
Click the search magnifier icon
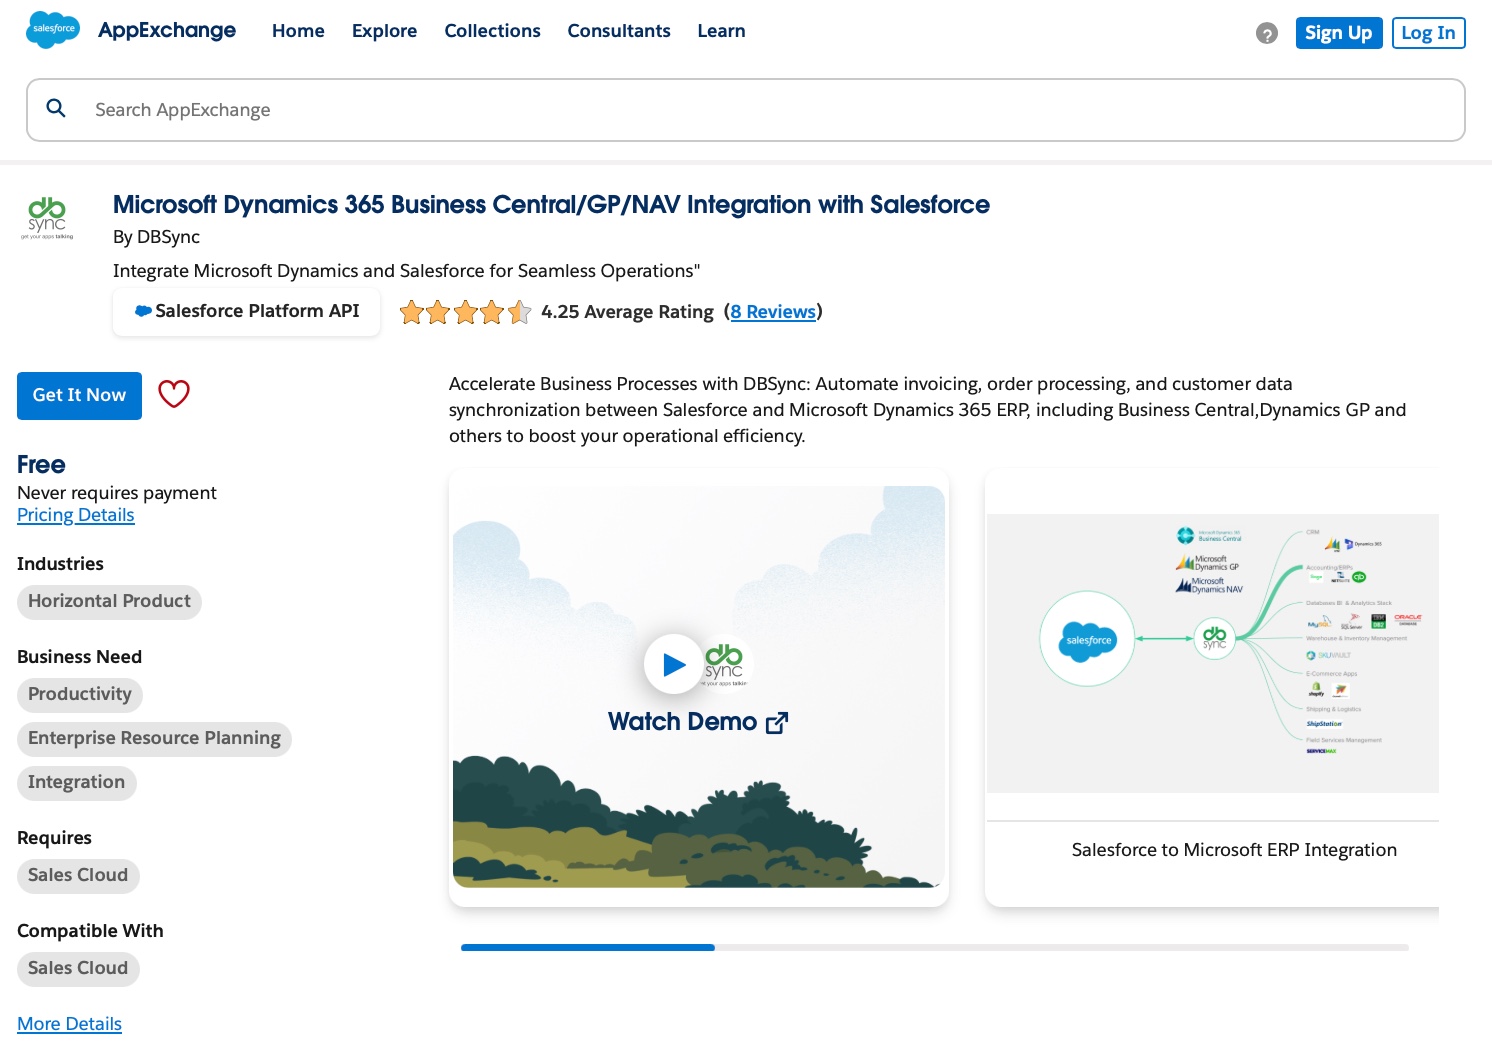pyautogui.click(x=56, y=108)
